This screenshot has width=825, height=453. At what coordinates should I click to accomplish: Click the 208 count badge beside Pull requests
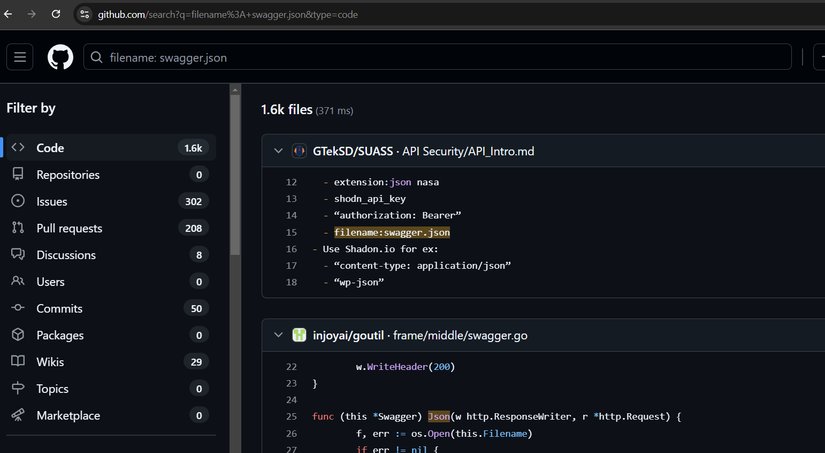[x=193, y=228]
